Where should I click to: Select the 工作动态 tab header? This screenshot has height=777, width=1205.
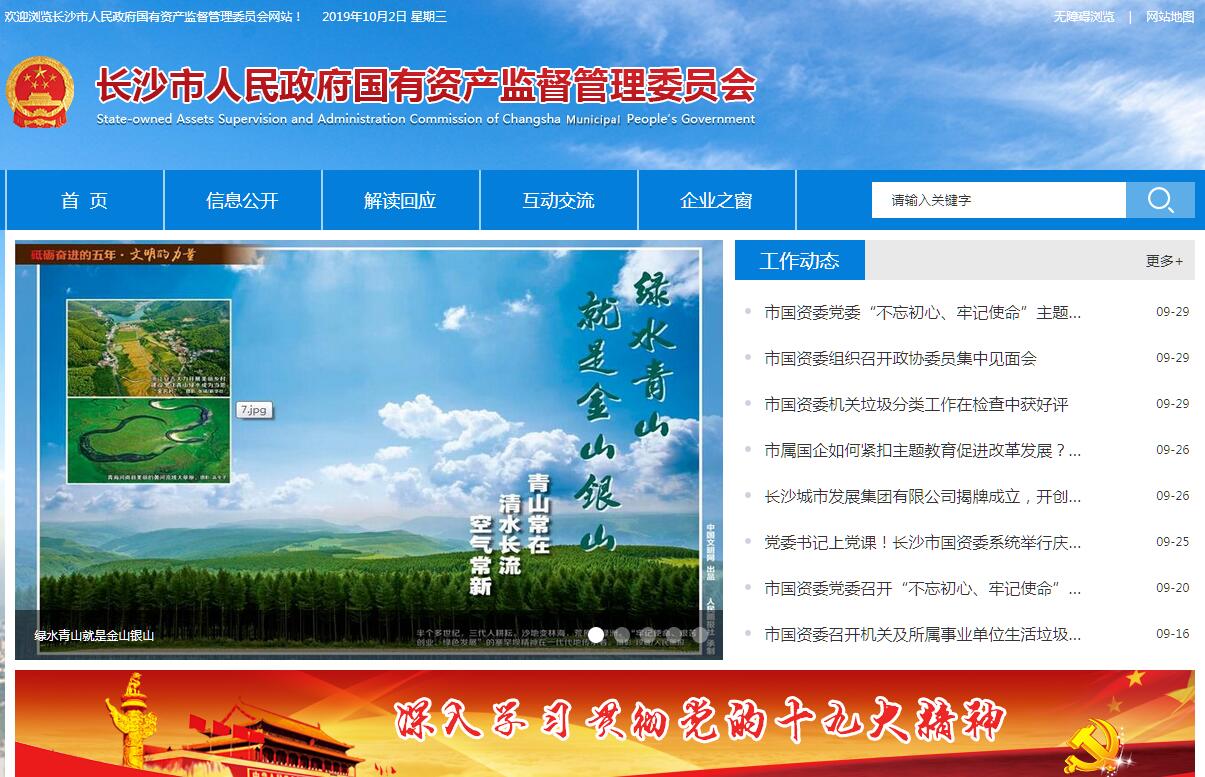[799, 261]
